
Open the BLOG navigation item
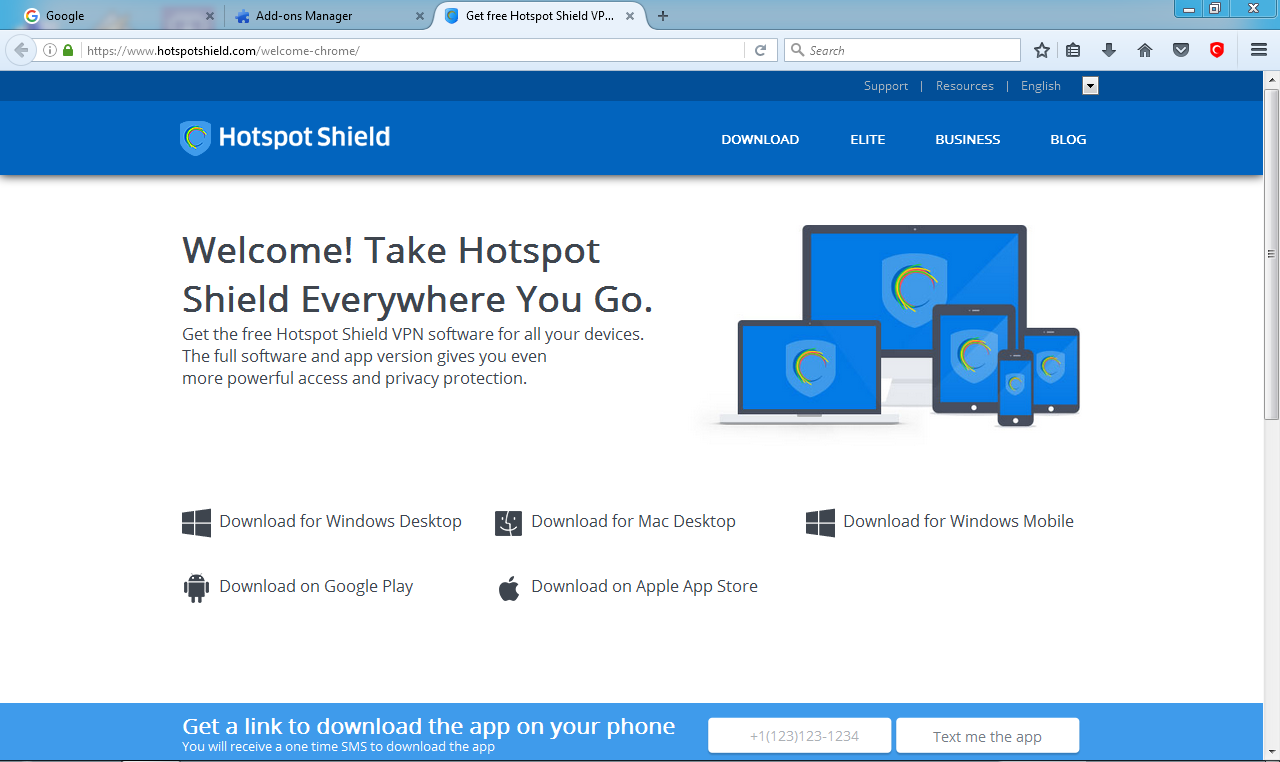(x=1068, y=140)
